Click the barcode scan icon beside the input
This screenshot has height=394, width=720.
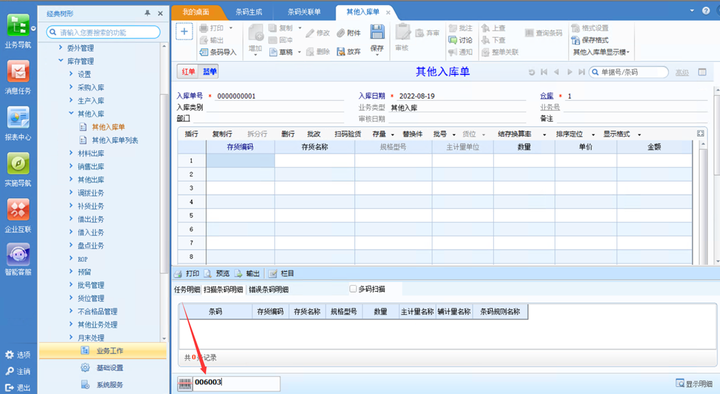(x=185, y=384)
